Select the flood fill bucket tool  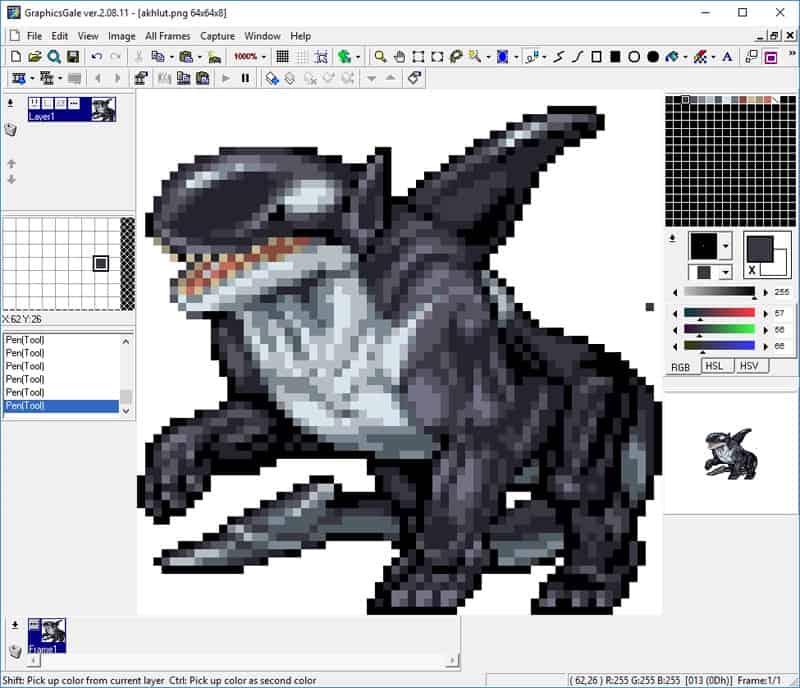coord(672,57)
